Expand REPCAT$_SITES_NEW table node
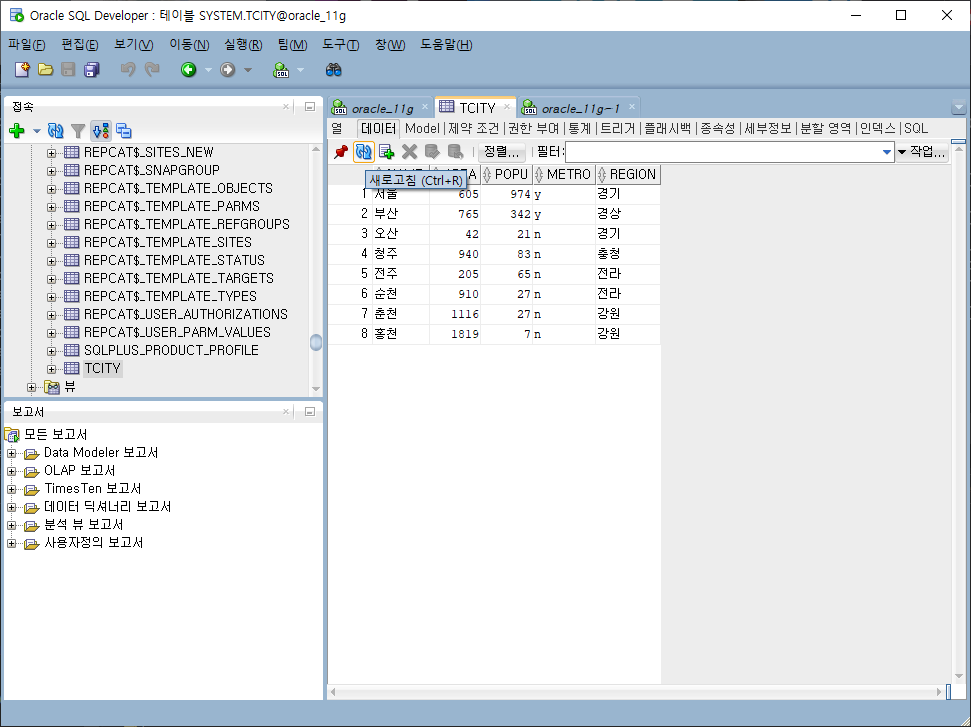 (51, 153)
